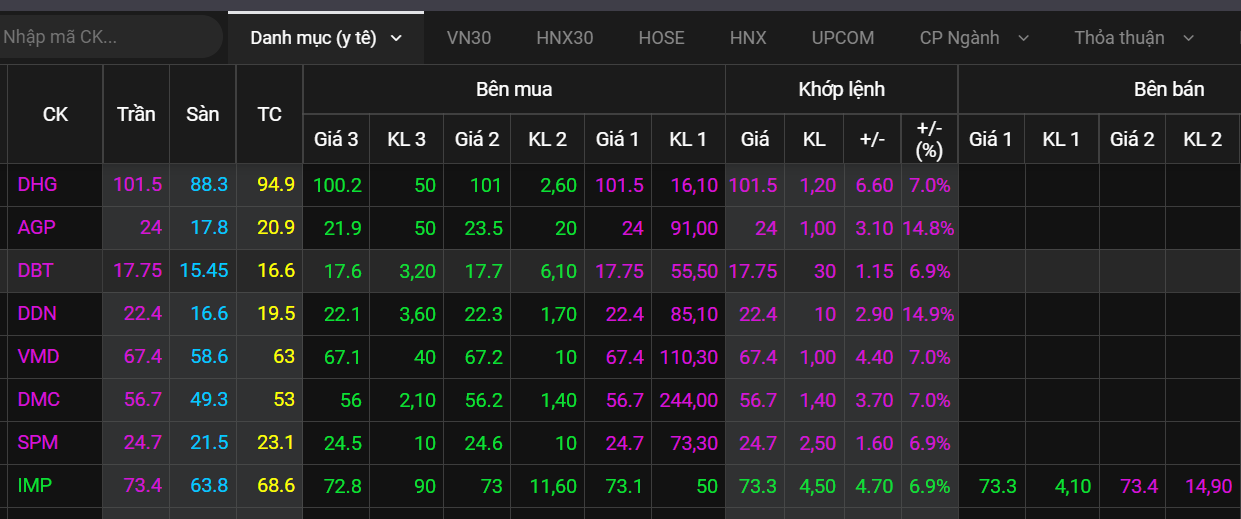Open the UPCOM tab
Image resolution: width=1241 pixels, height=519 pixels.
[843, 38]
